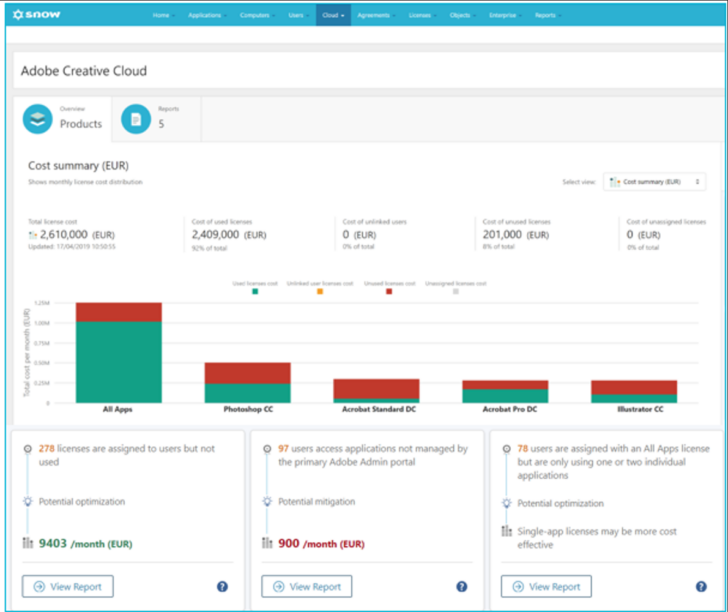Toggle Unassigned licenses cost legend swatch
728x612 pixels.
[456, 292]
